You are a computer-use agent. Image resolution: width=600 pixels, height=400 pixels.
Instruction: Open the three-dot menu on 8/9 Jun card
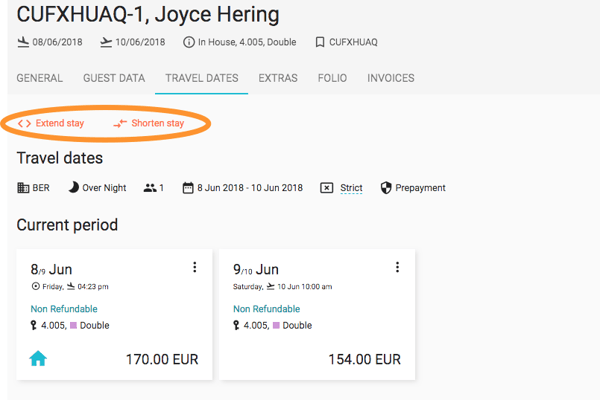[195, 267]
